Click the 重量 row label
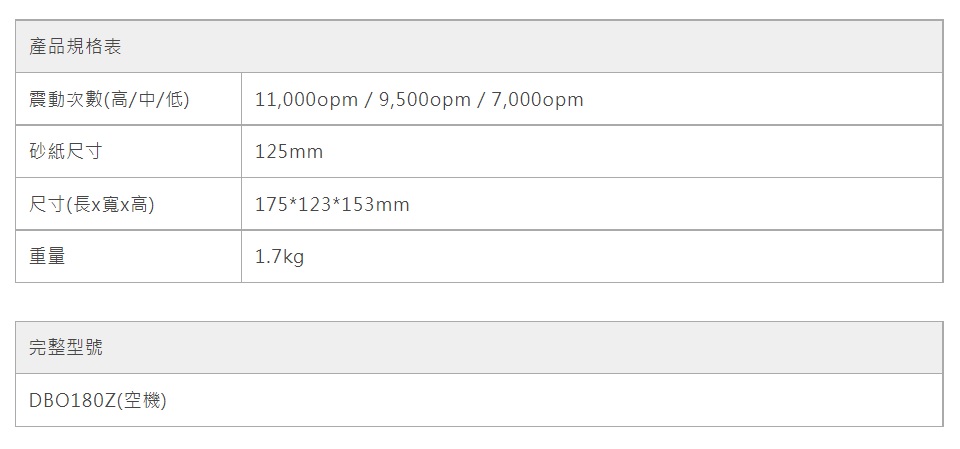The height and width of the screenshot is (449, 960). point(47,257)
